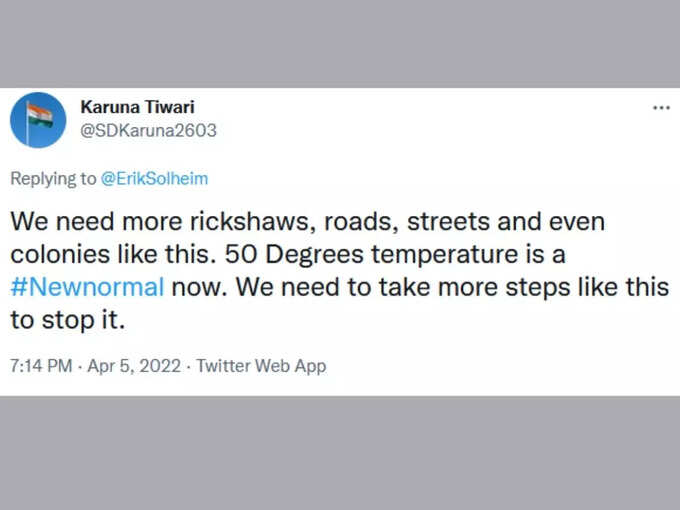Click the #Newnormal hashtag

tap(87, 287)
